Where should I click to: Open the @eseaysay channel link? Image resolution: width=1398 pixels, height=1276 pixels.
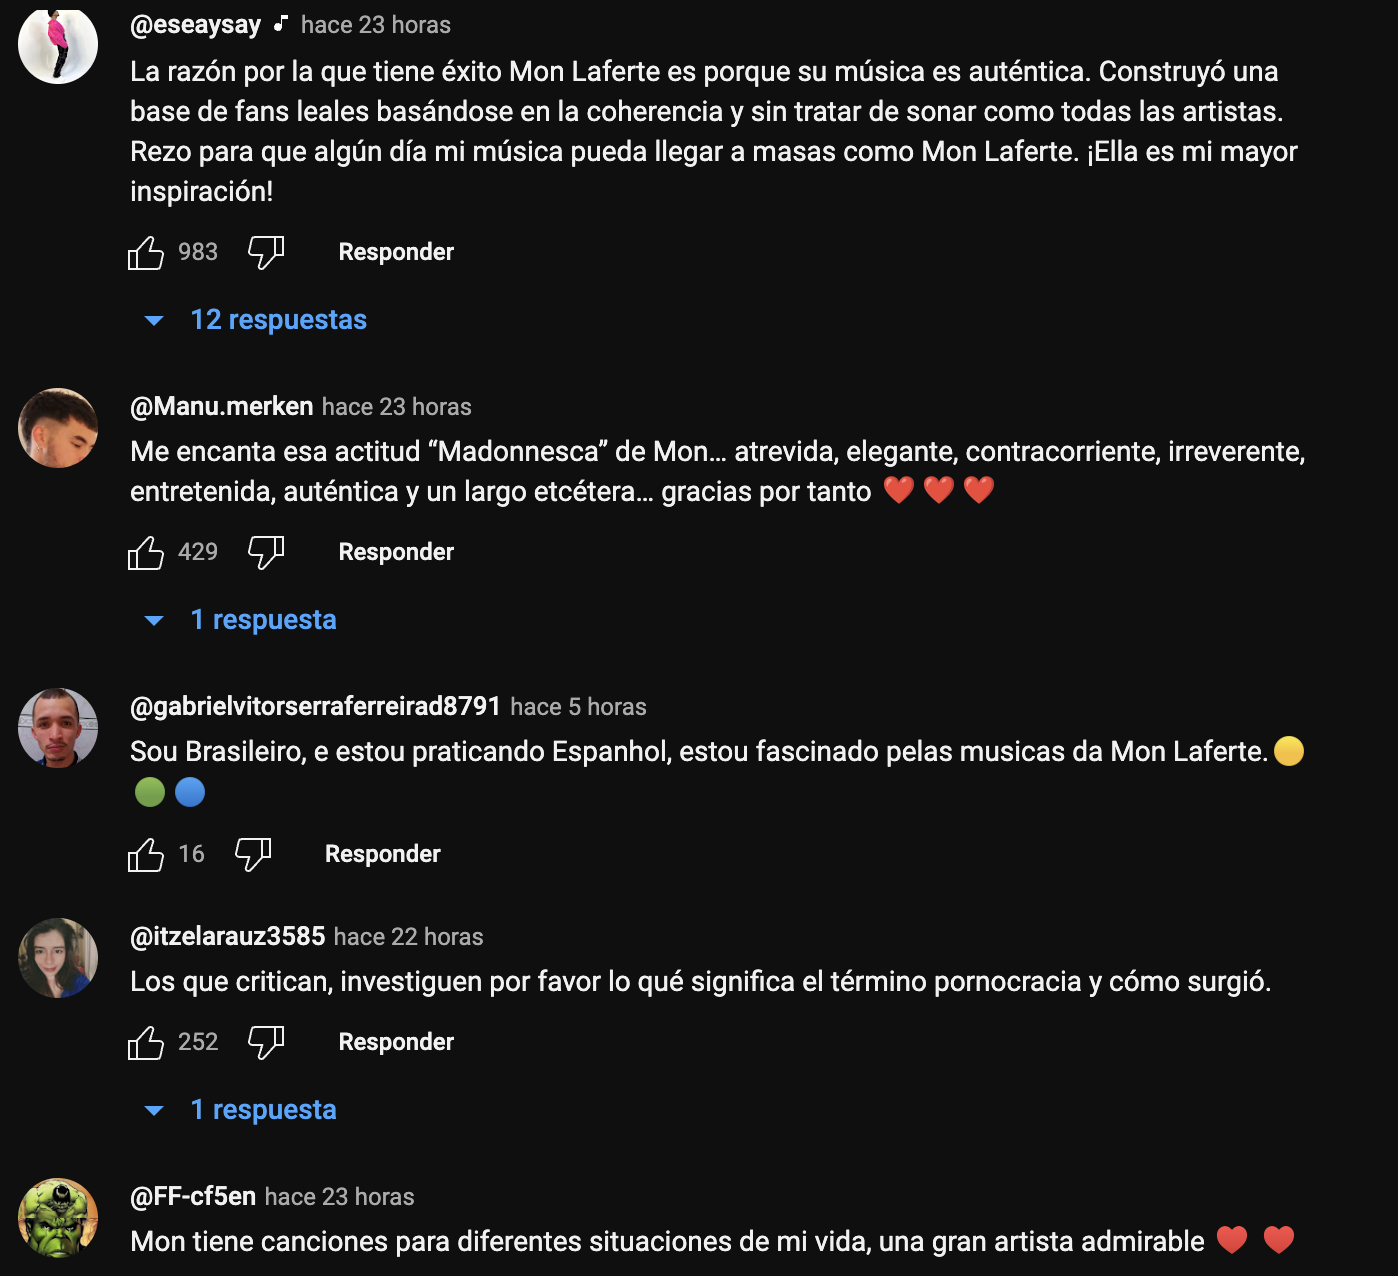click(x=195, y=25)
